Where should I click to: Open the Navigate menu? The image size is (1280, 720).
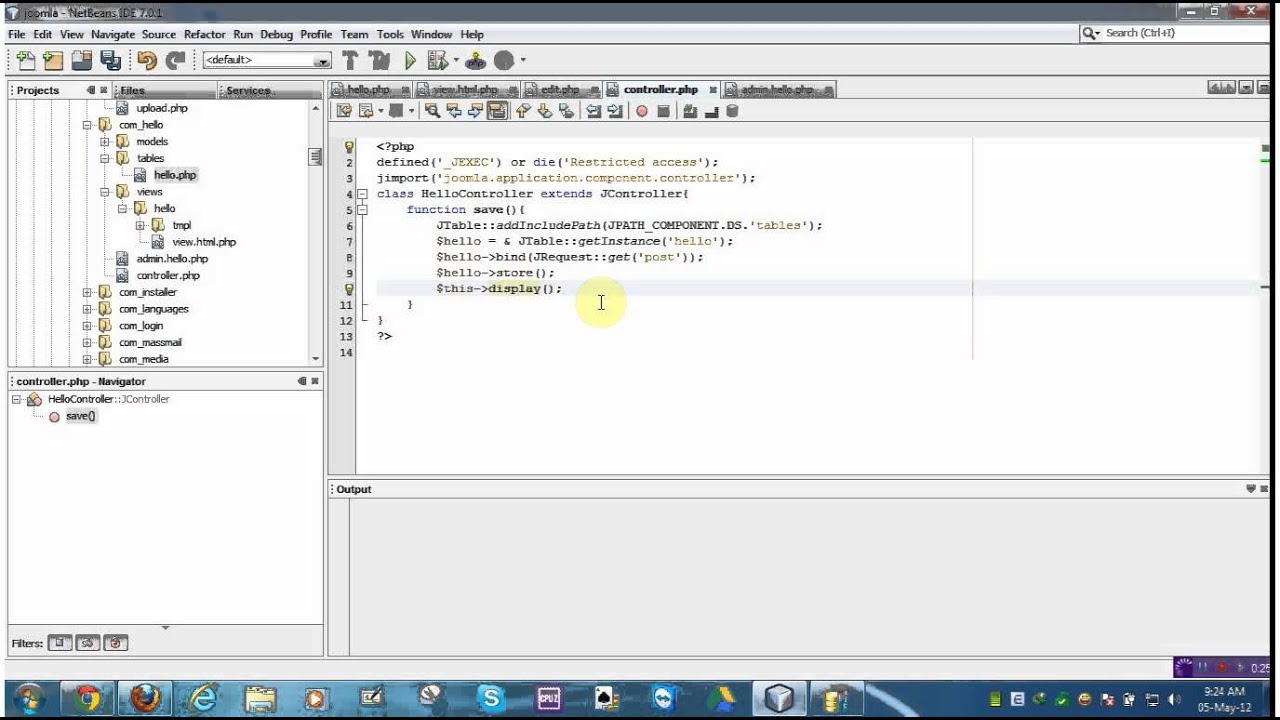(112, 34)
